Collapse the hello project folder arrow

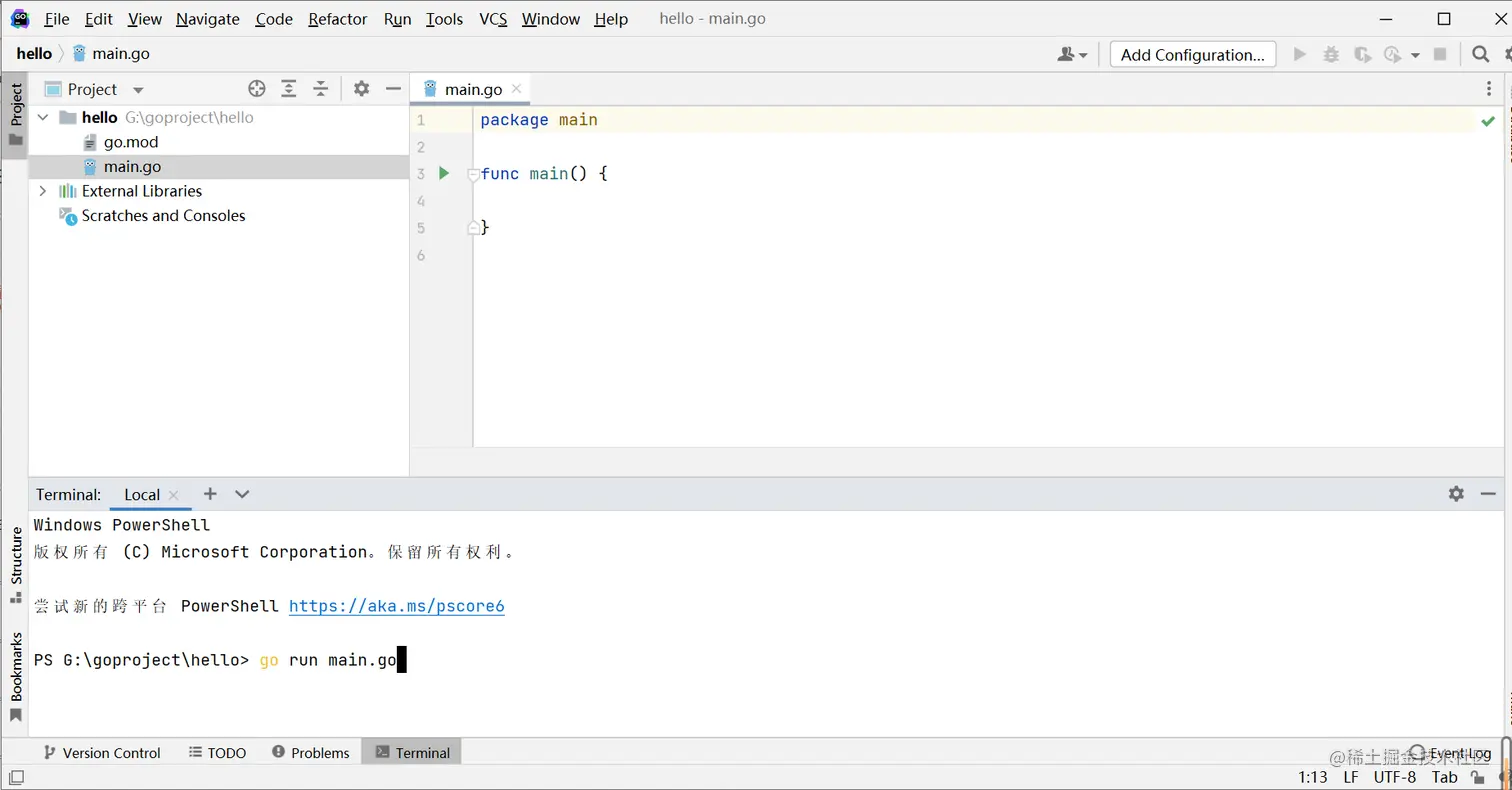click(x=43, y=117)
